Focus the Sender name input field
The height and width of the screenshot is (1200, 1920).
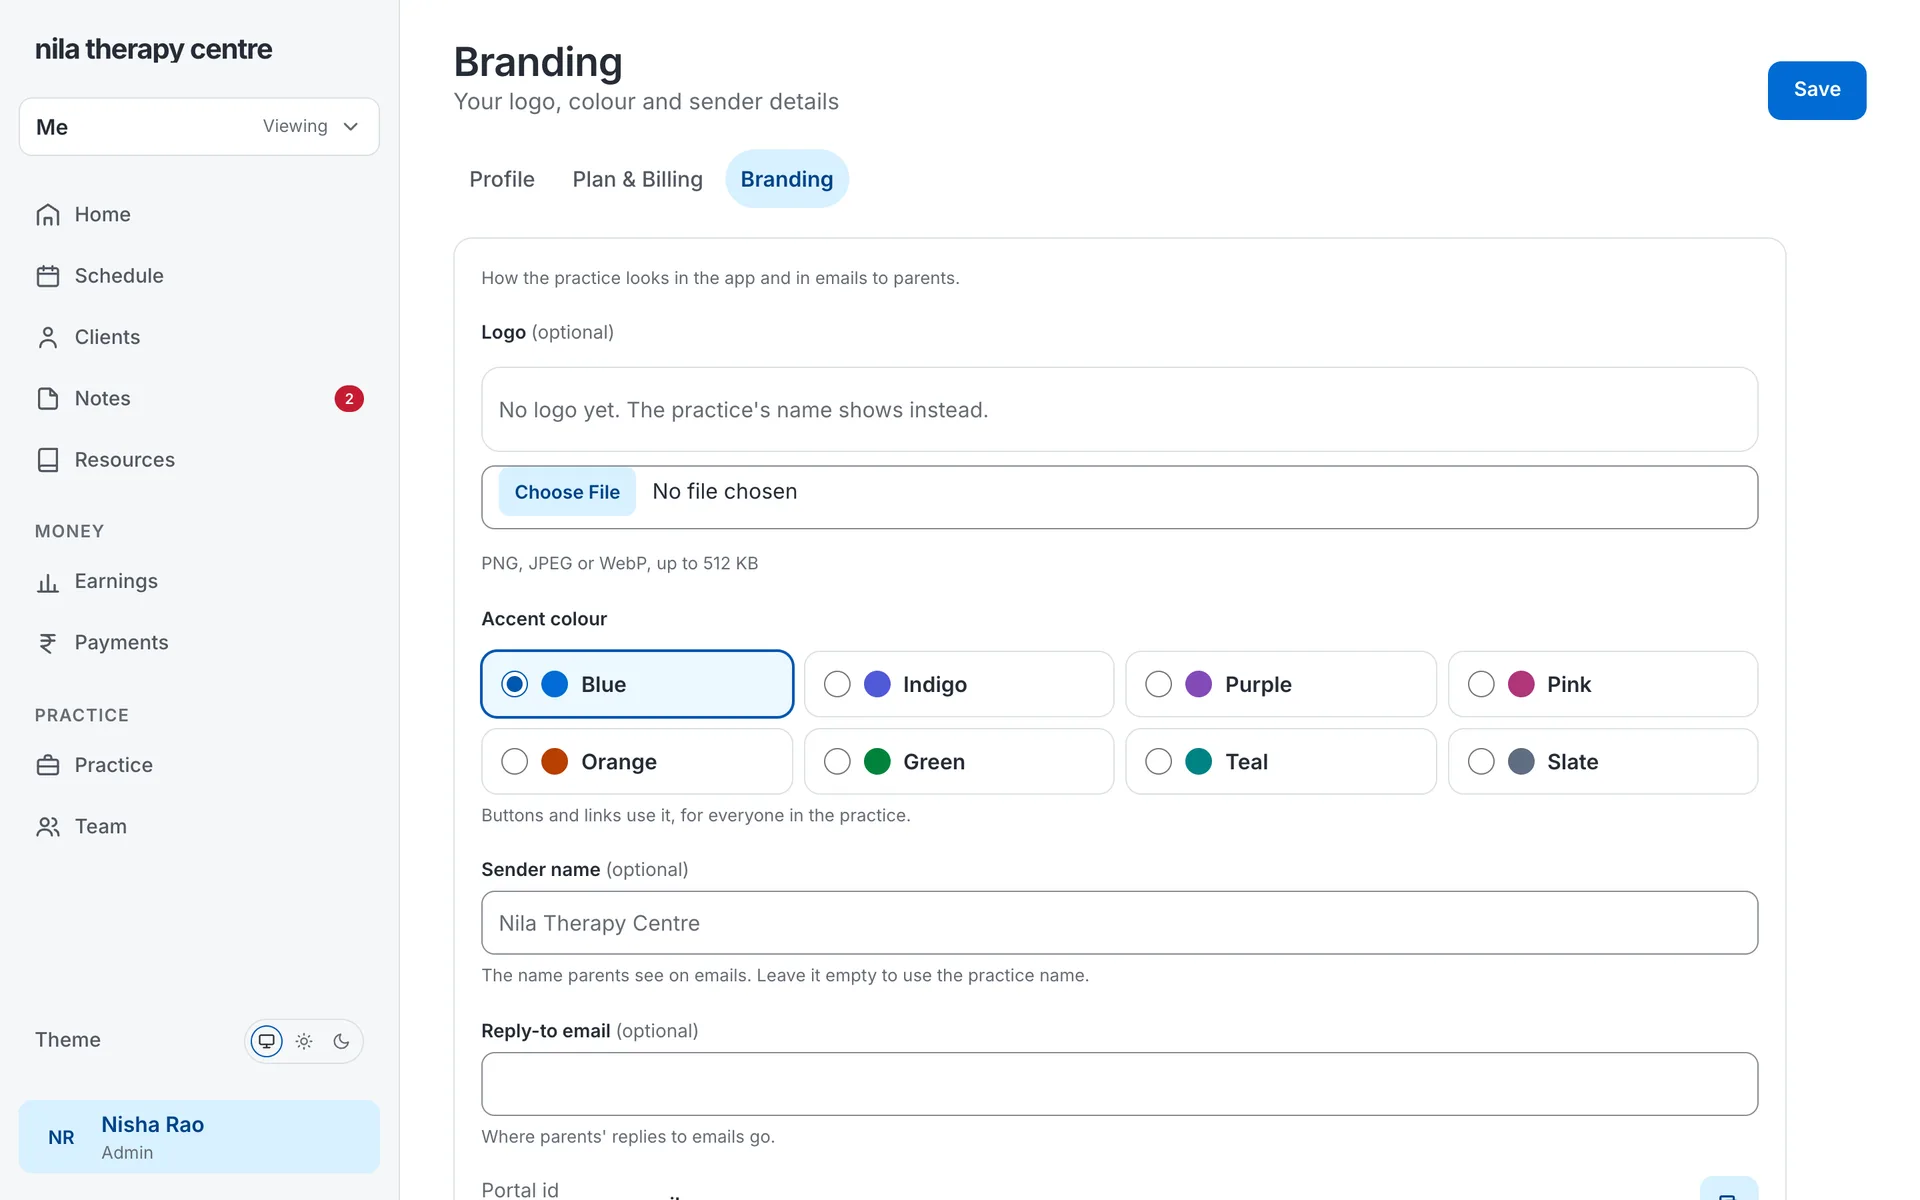tap(1119, 923)
